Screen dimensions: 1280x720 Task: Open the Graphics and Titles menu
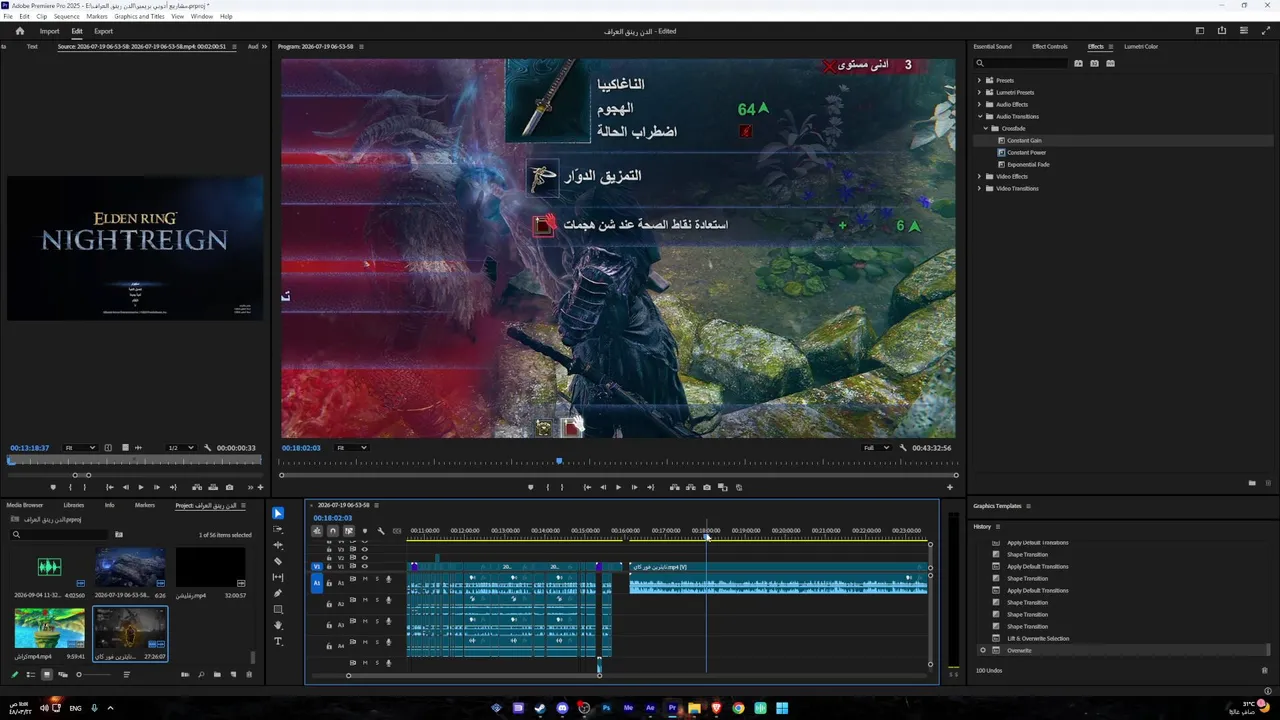(x=139, y=16)
